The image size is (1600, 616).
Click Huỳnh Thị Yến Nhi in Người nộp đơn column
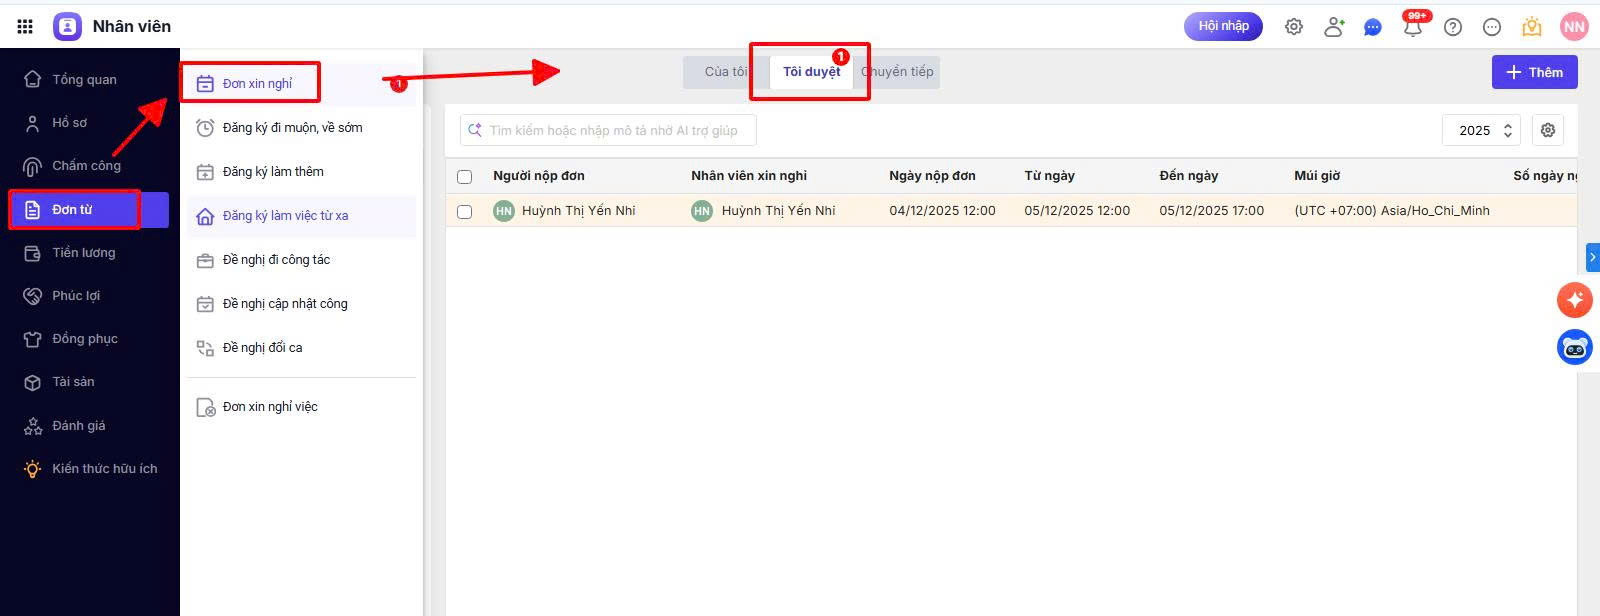click(578, 210)
